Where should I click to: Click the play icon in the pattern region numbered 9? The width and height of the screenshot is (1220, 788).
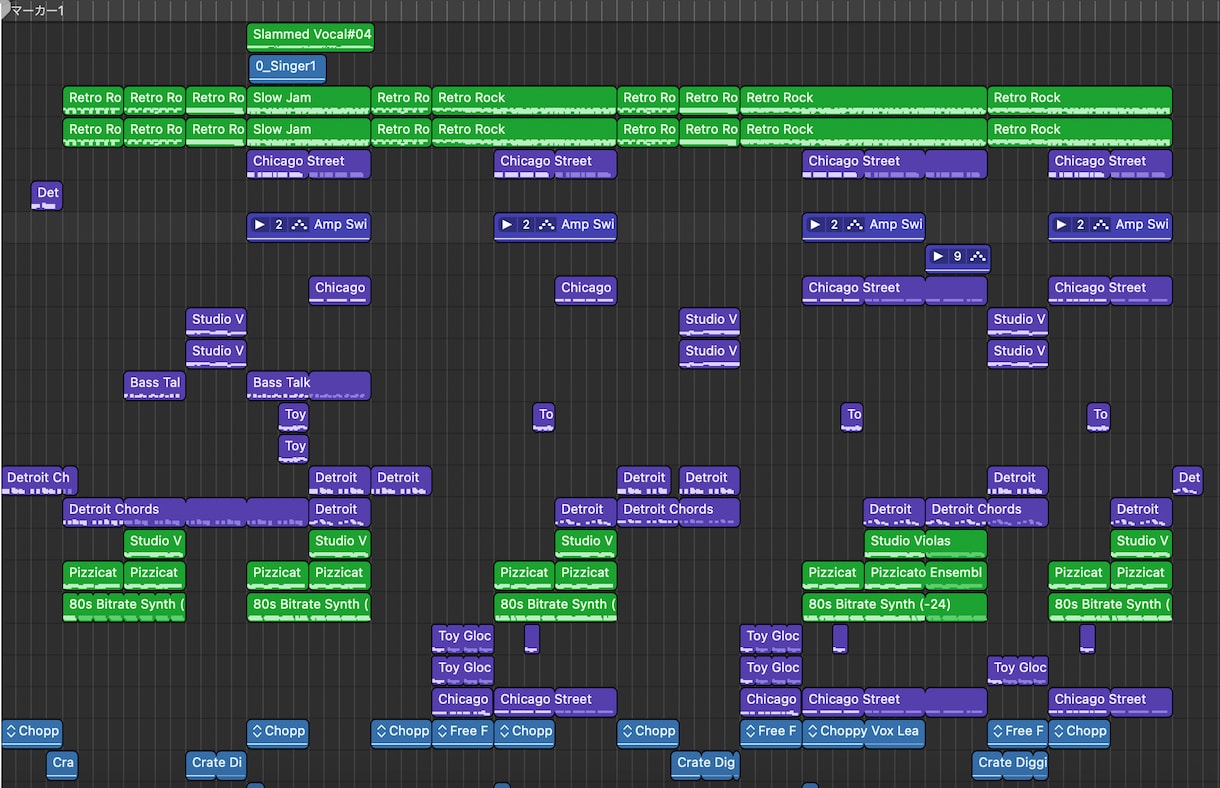click(937, 256)
